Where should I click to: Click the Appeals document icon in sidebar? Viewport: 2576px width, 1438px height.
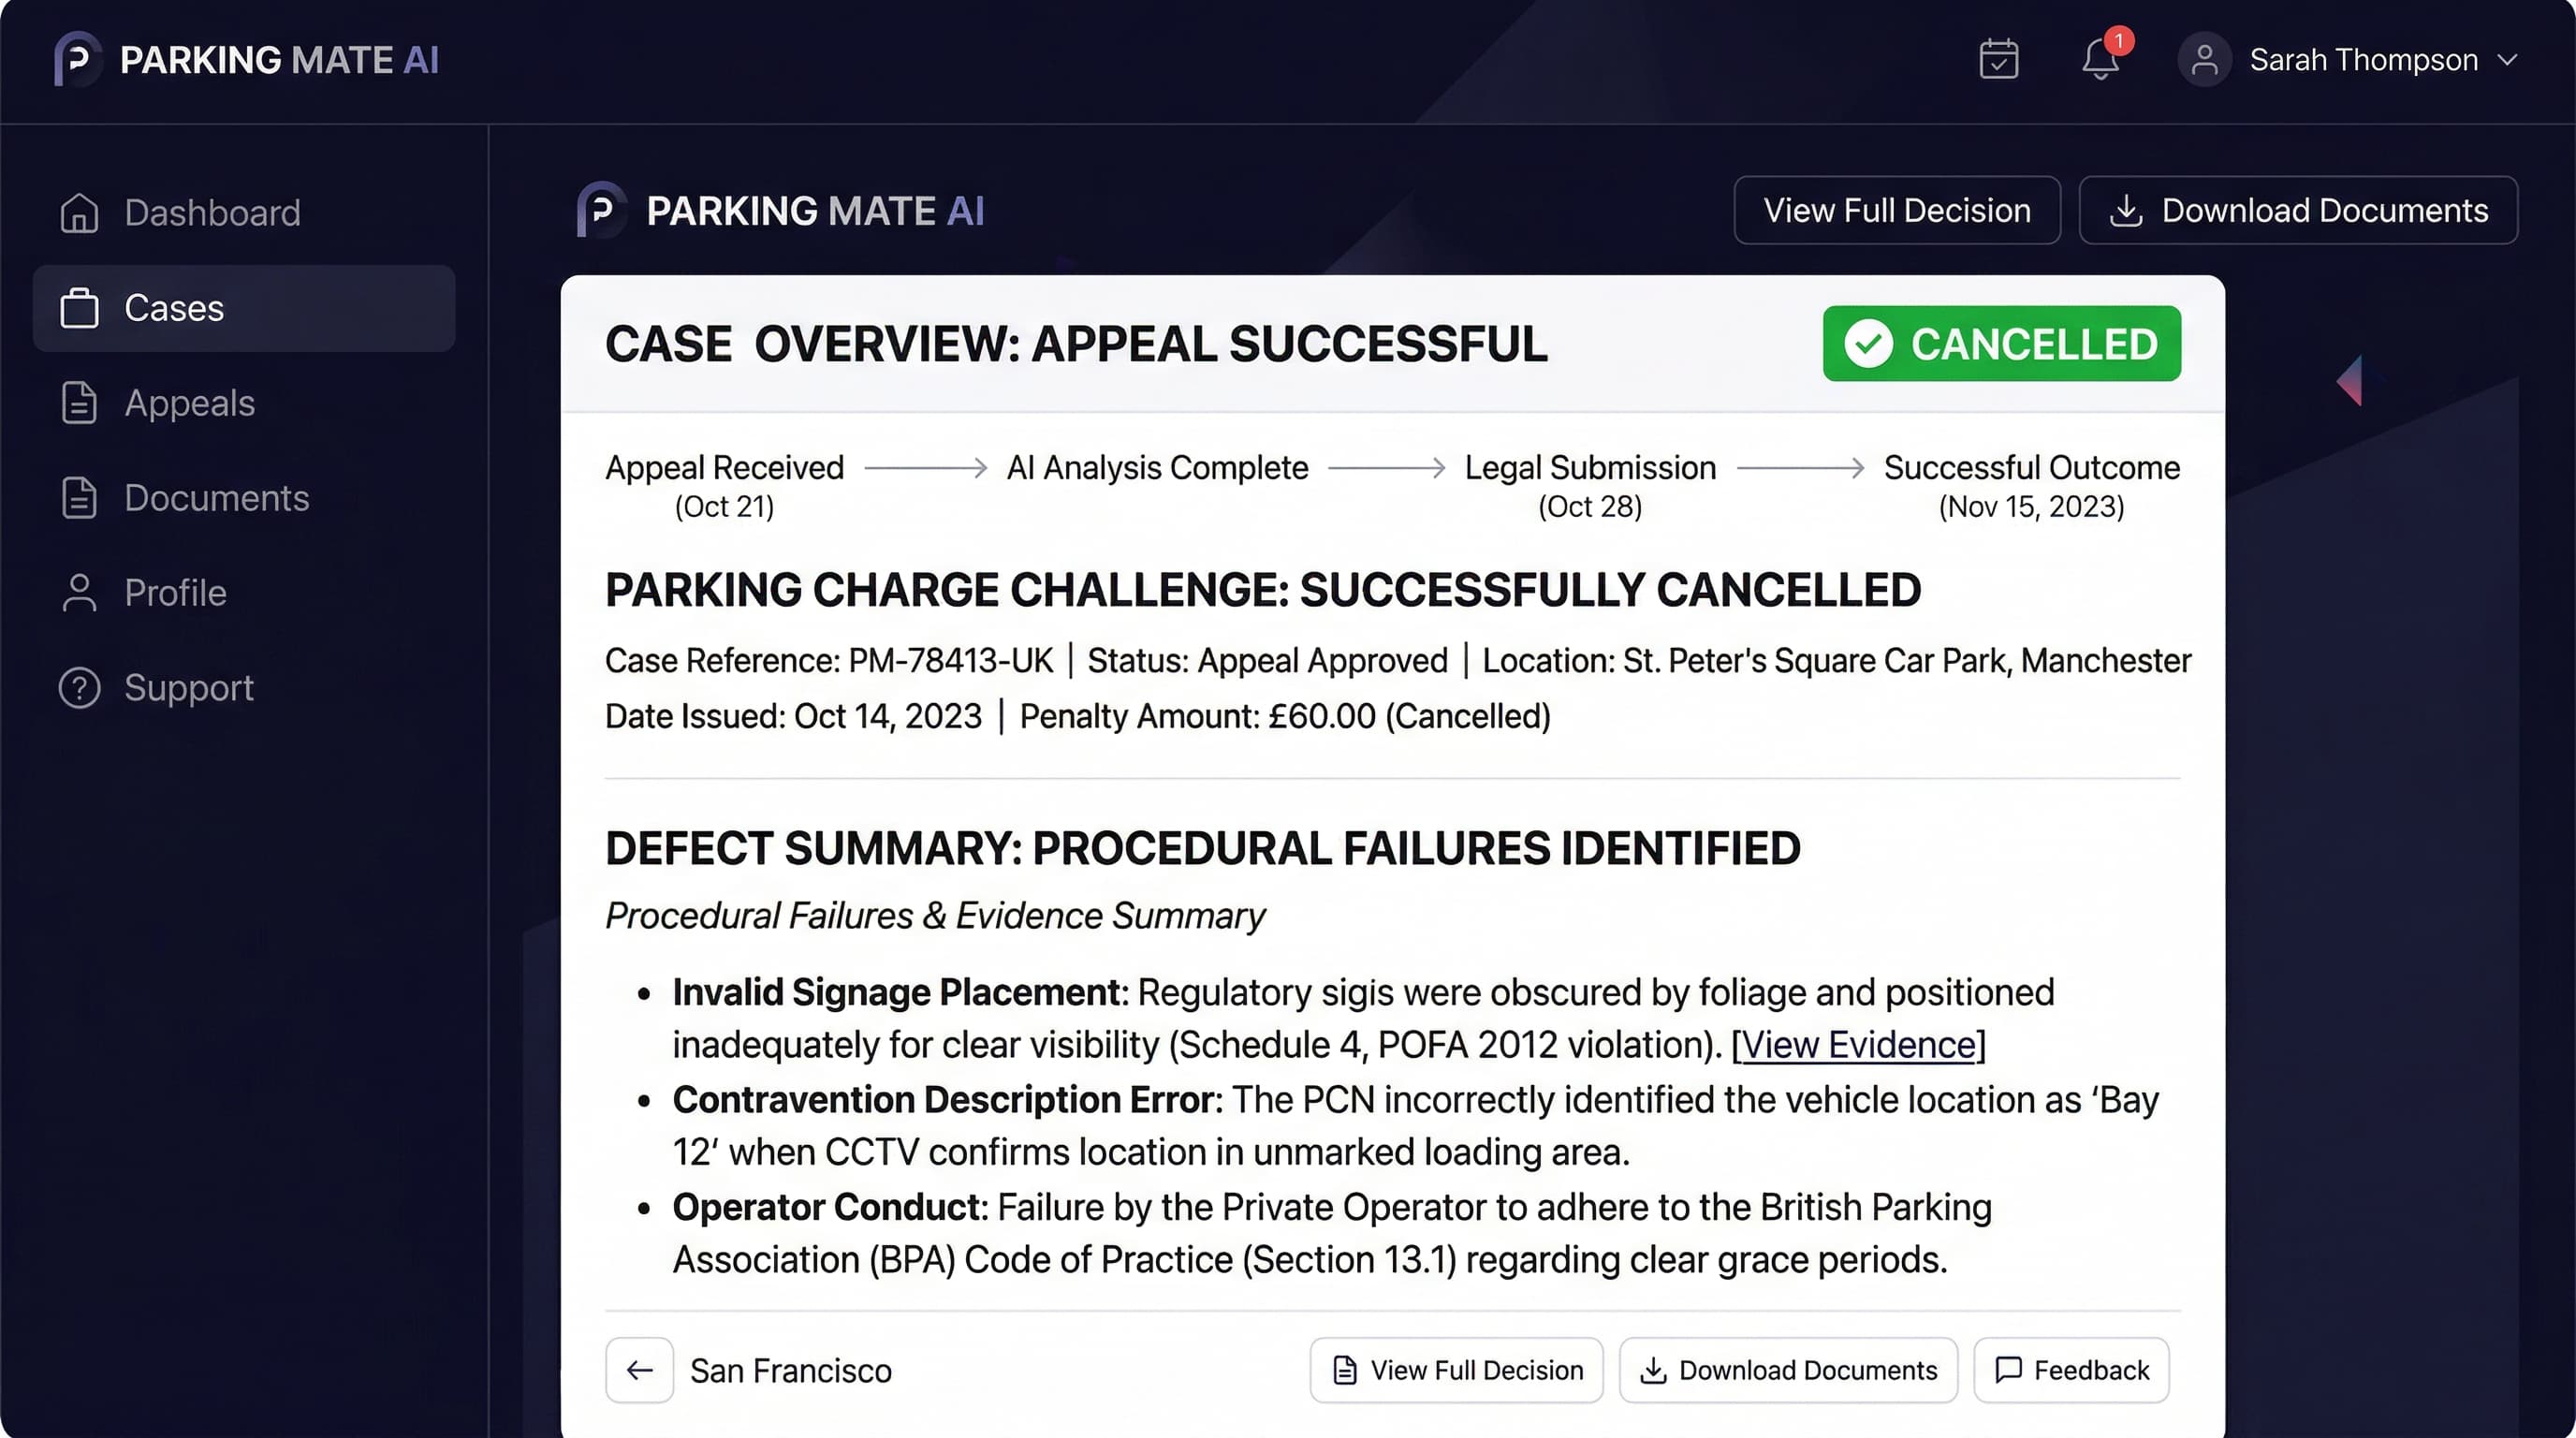[x=79, y=403]
